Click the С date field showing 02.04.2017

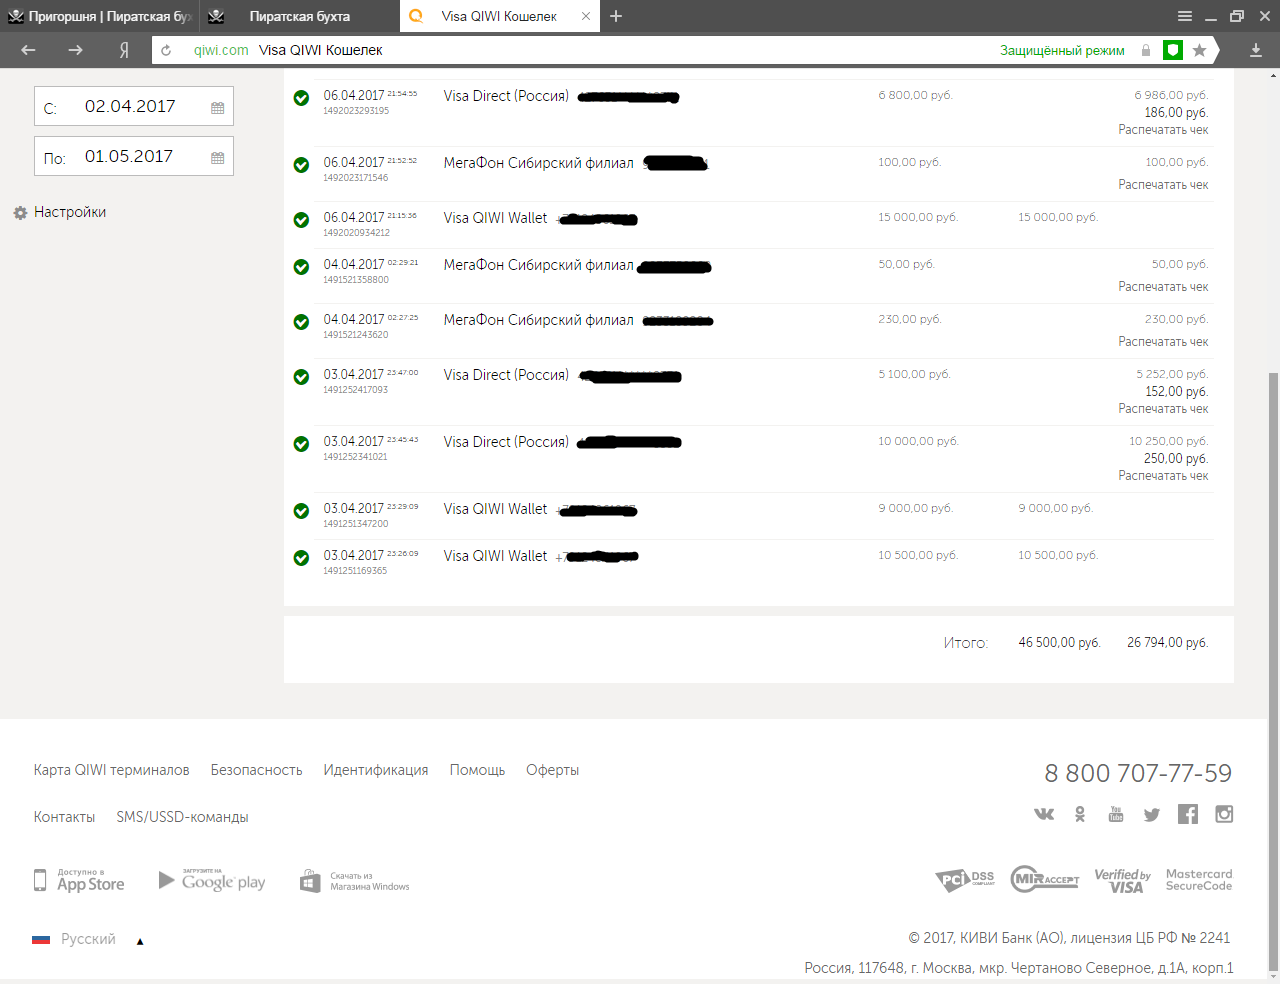(x=134, y=107)
